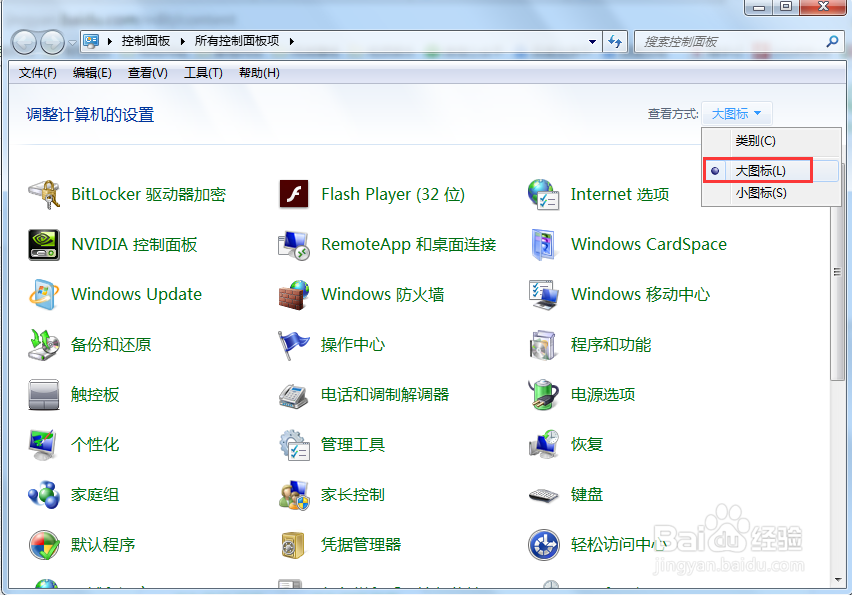Open Flash Player (32 位) settings

[390, 194]
